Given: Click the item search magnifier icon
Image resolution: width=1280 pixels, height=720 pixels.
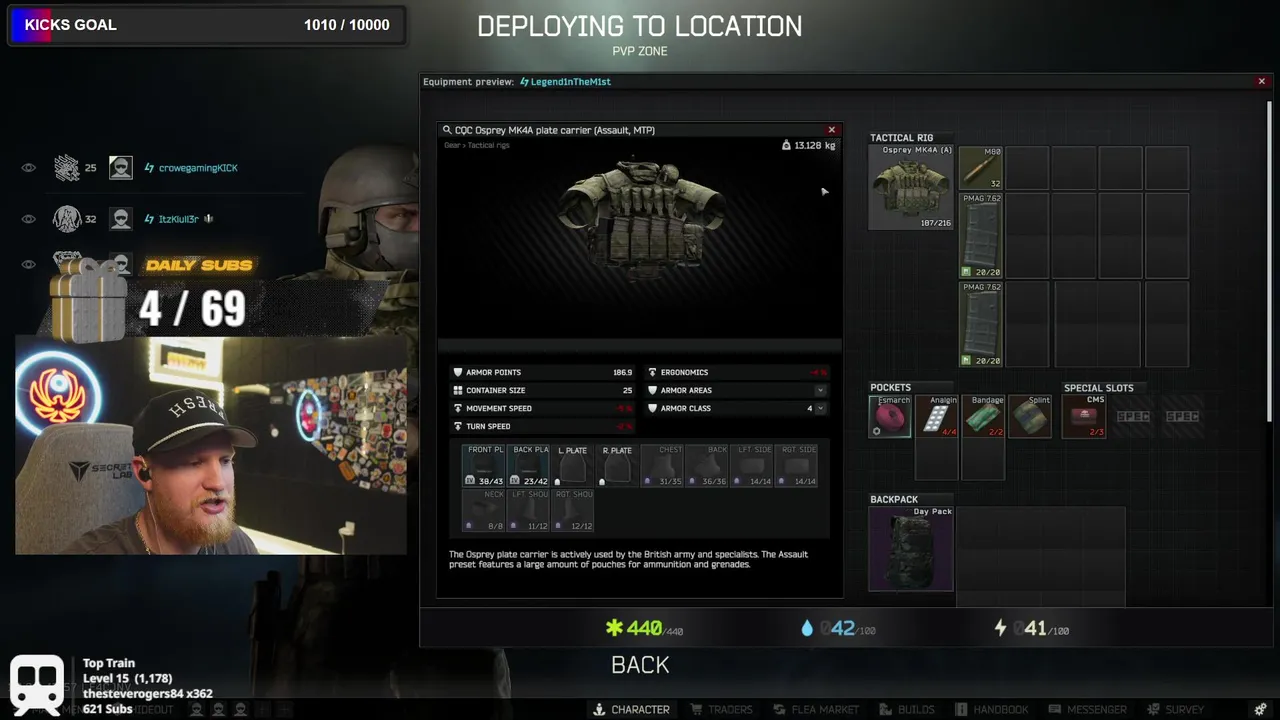Looking at the screenshot, I should [x=446, y=130].
